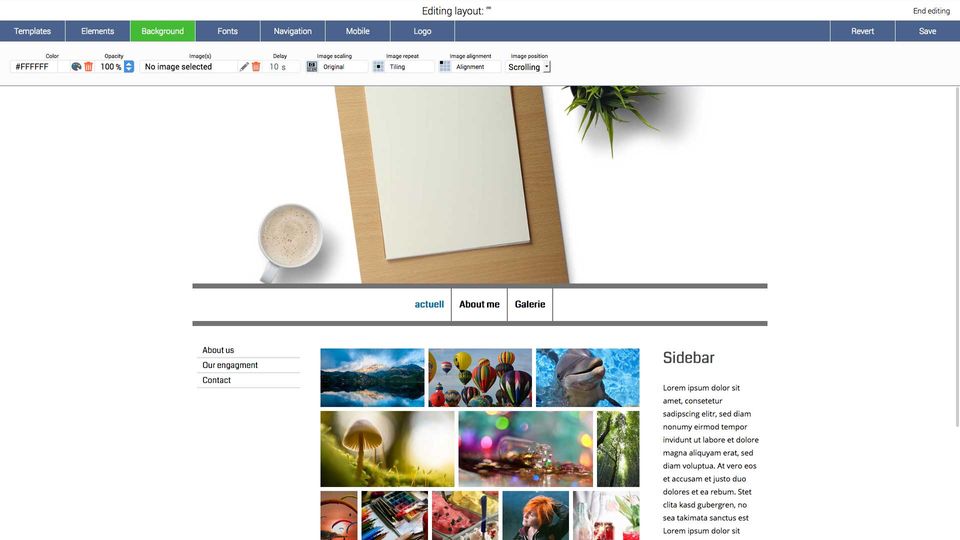Click the #FFFFFF color hex field
The width and height of the screenshot is (960, 540).
tap(35, 67)
